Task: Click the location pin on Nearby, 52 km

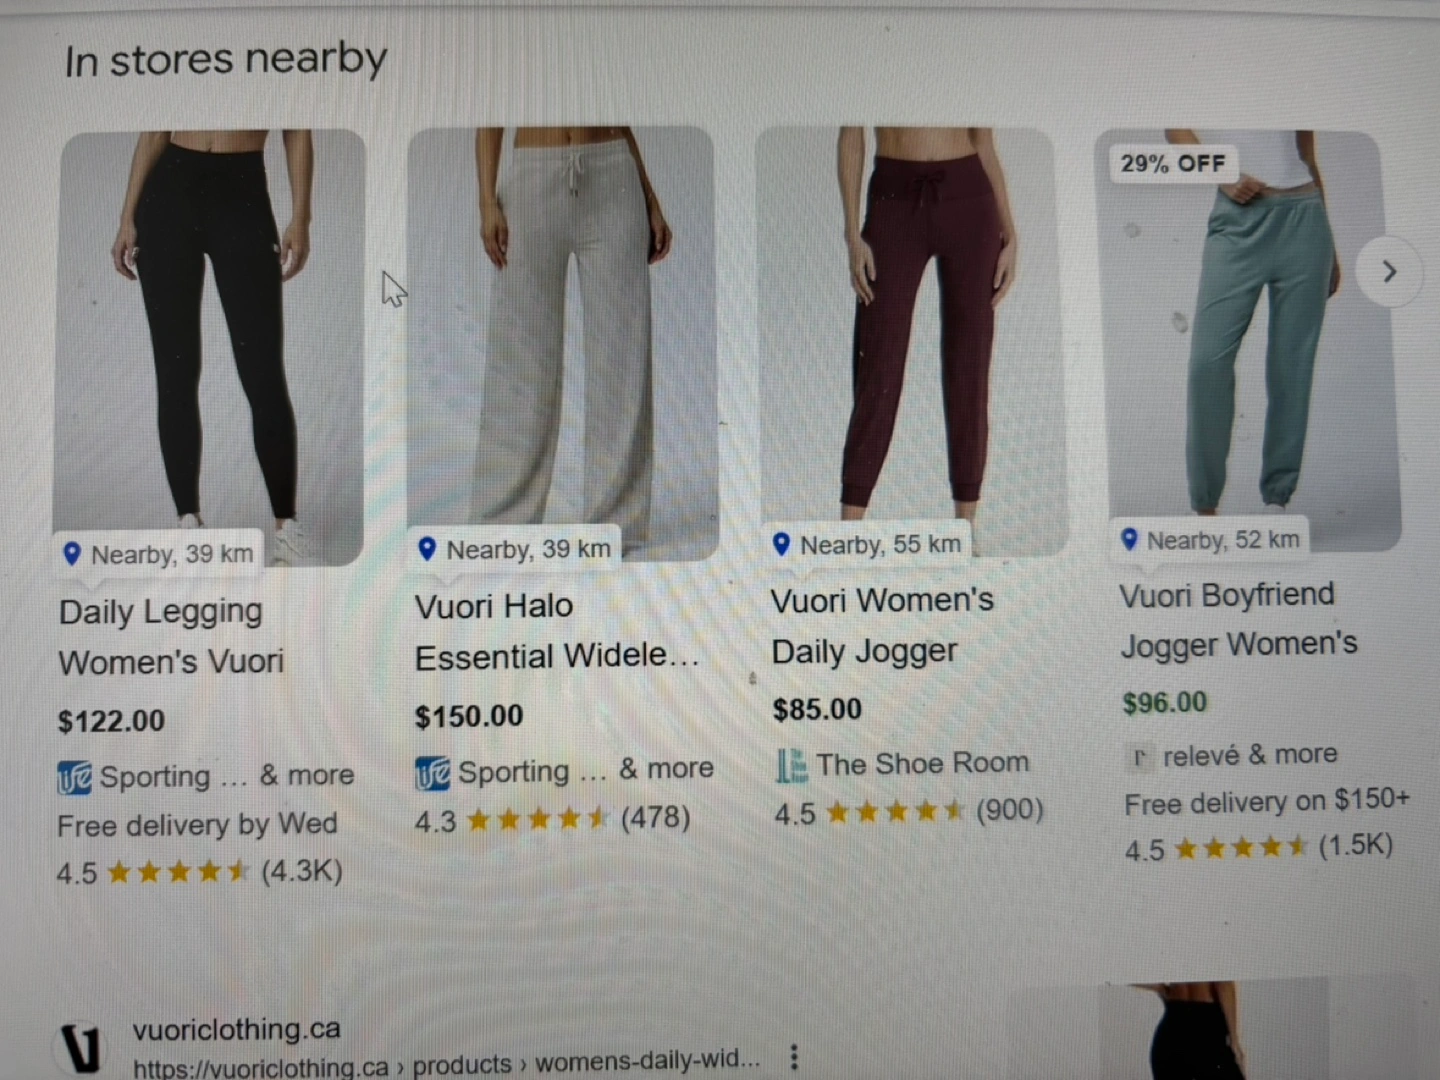Action: [x=1129, y=540]
